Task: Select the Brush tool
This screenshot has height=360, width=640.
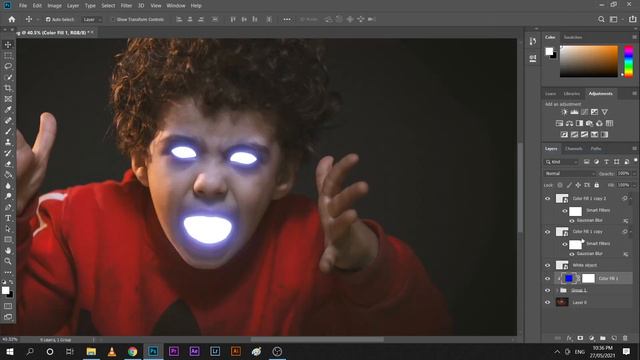Action: click(x=8, y=131)
